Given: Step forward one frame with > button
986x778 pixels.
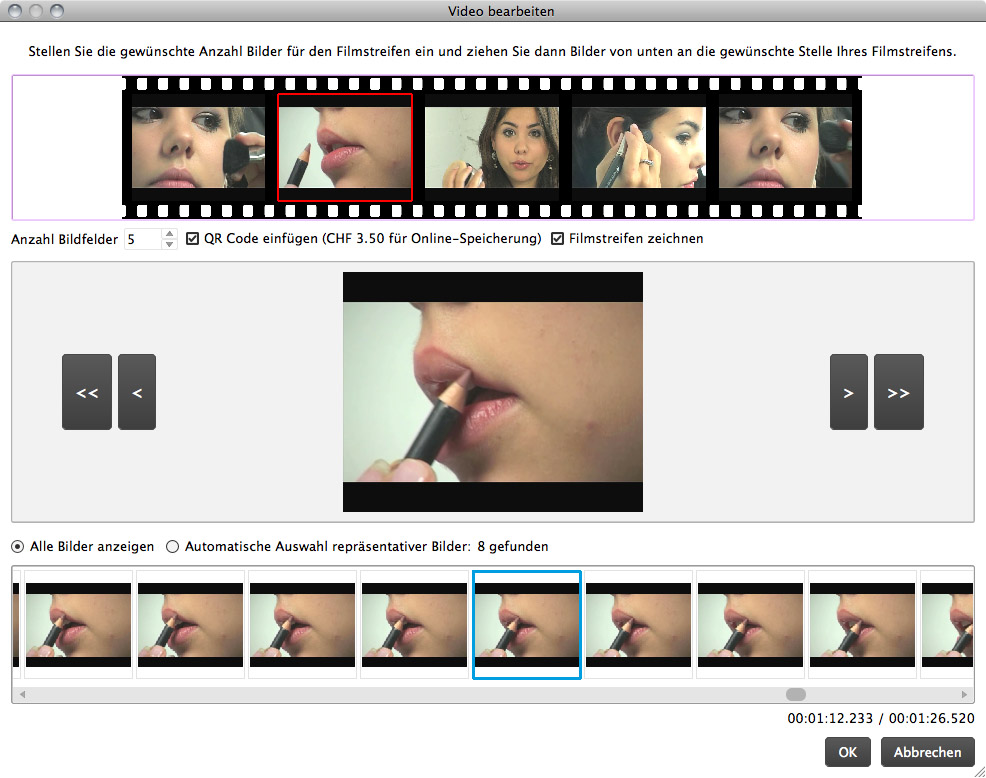Looking at the screenshot, I should tap(848, 392).
